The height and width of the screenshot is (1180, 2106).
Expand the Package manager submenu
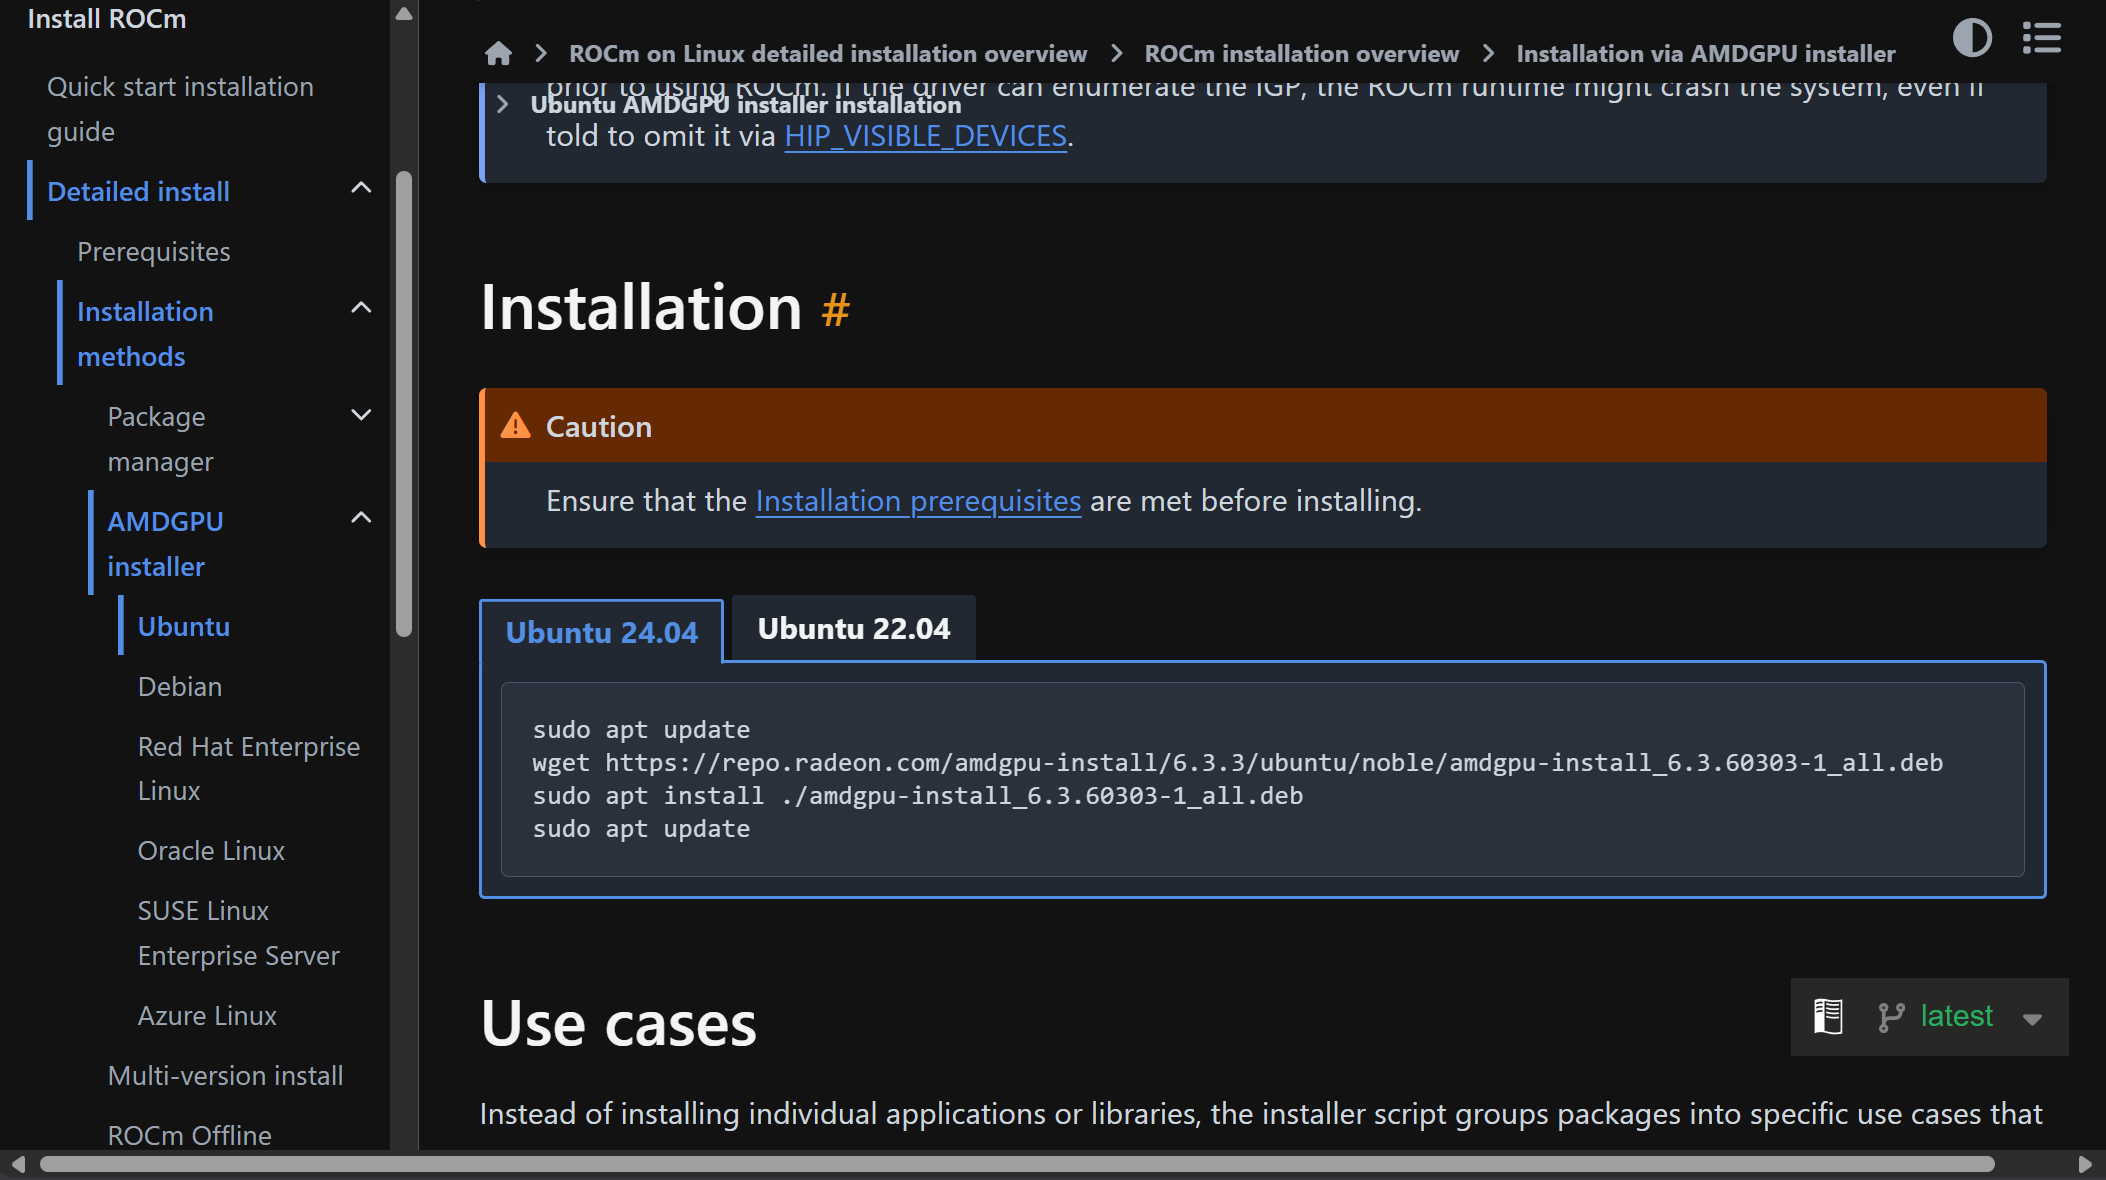point(361,415)
